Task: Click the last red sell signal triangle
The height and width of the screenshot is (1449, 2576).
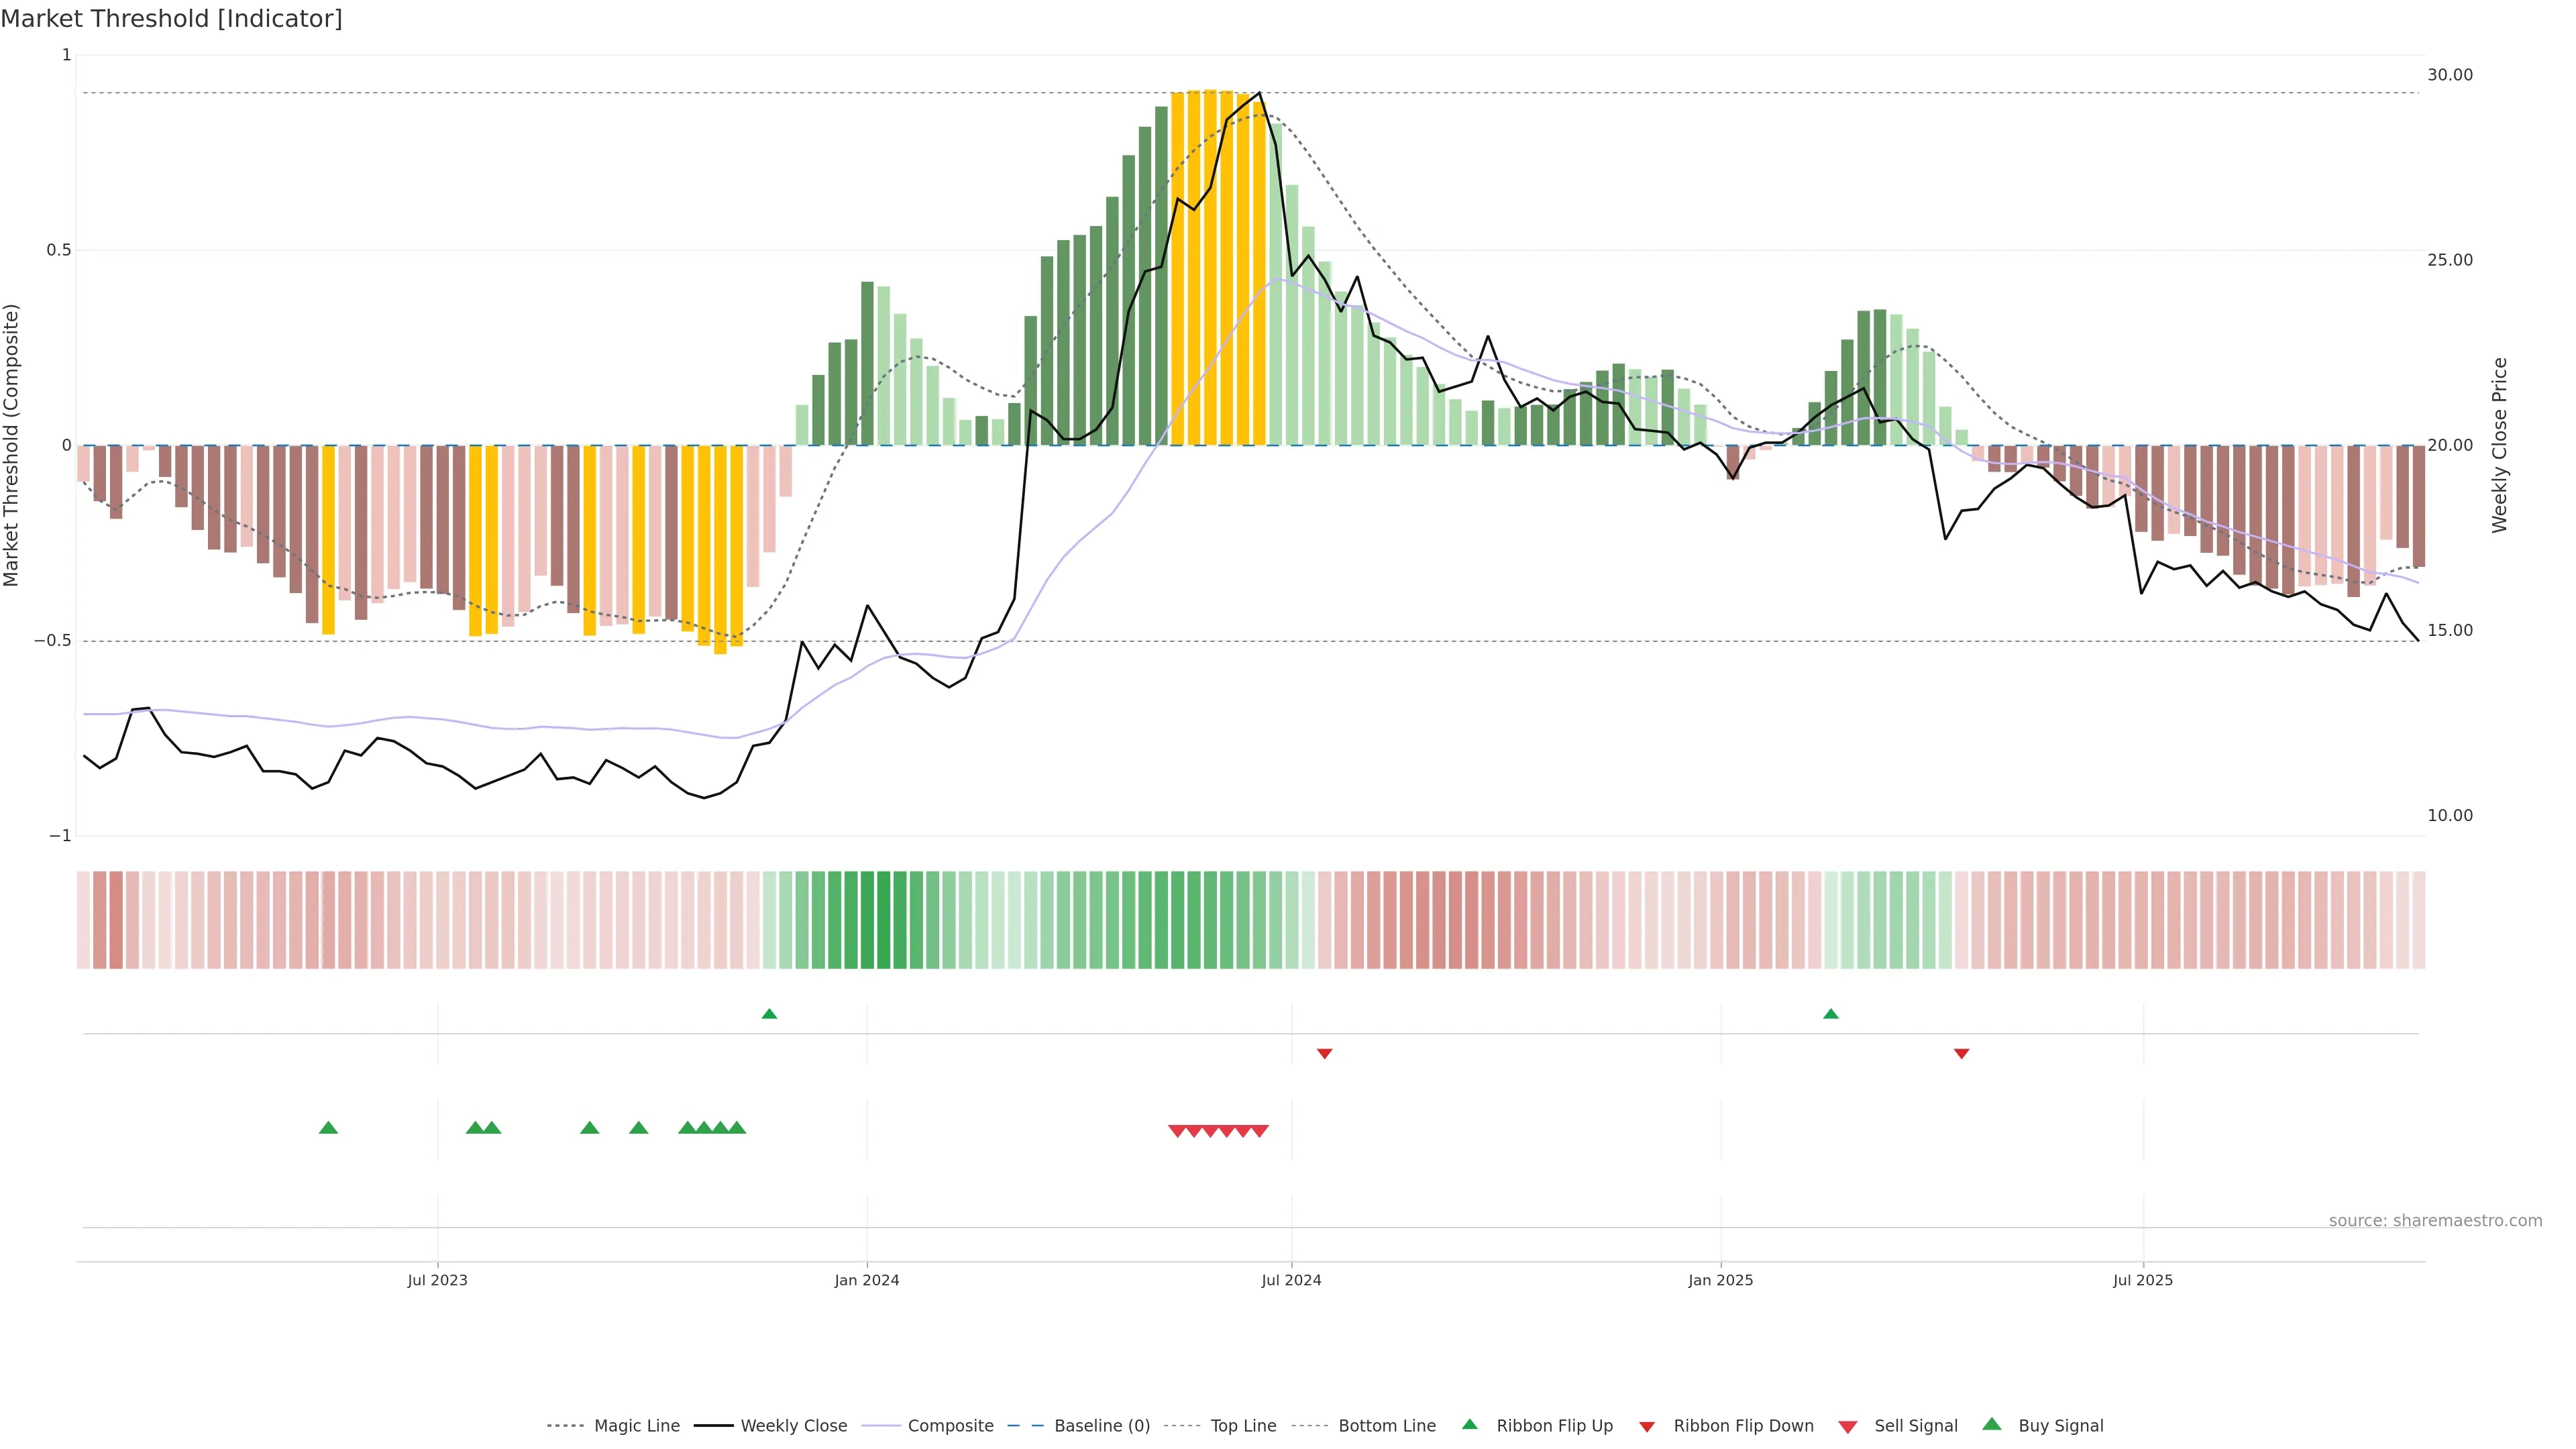Action: (1260, 1131)
